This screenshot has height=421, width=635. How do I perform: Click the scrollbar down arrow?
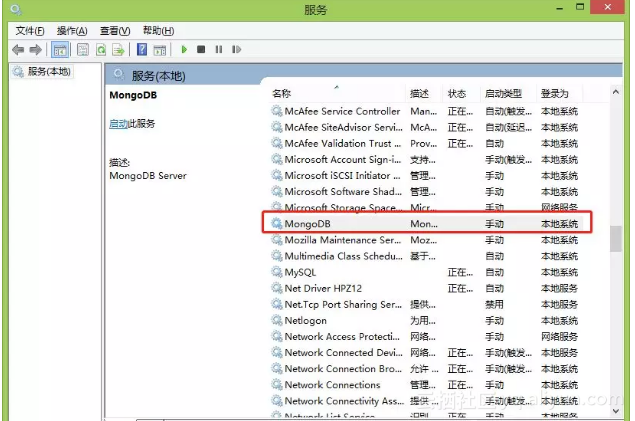pyautogui.click(x=616, y=411)
